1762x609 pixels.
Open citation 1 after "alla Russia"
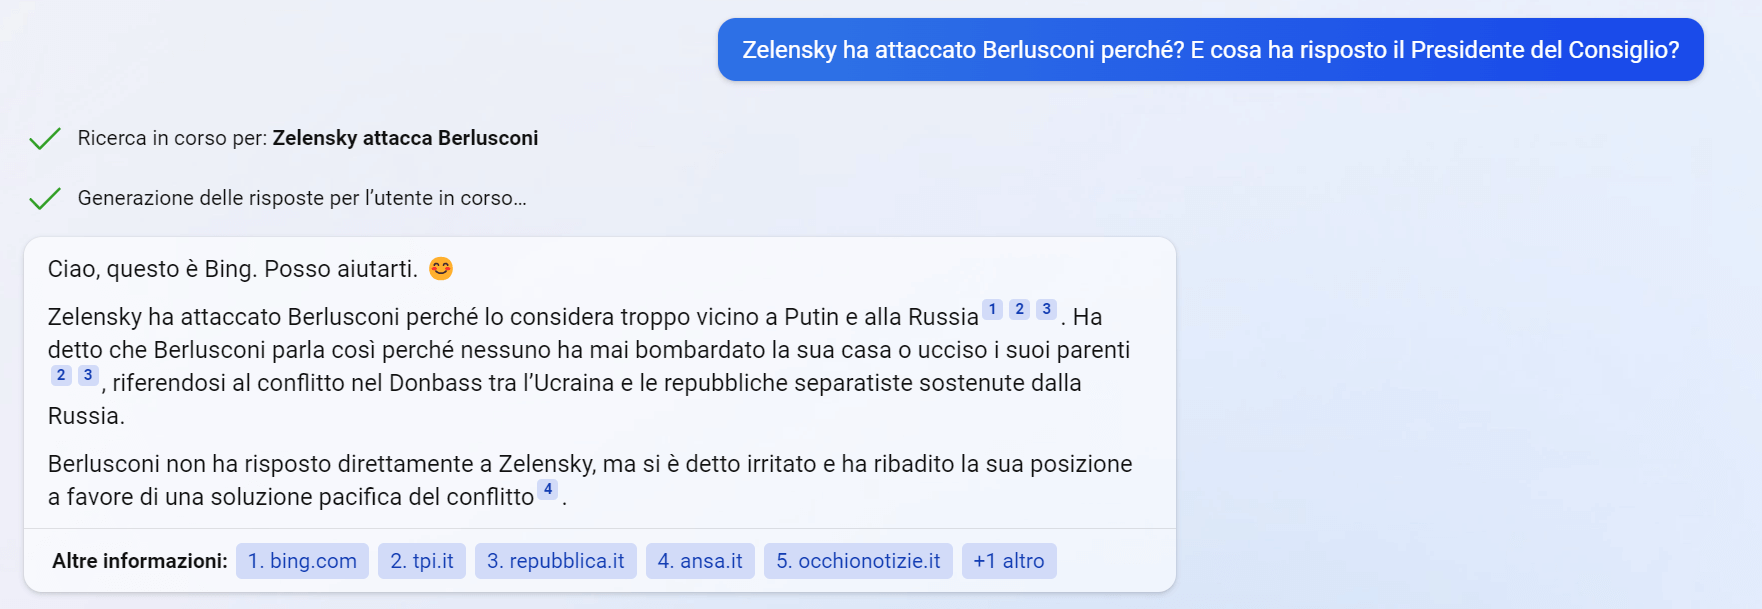[x=992, y=310]
